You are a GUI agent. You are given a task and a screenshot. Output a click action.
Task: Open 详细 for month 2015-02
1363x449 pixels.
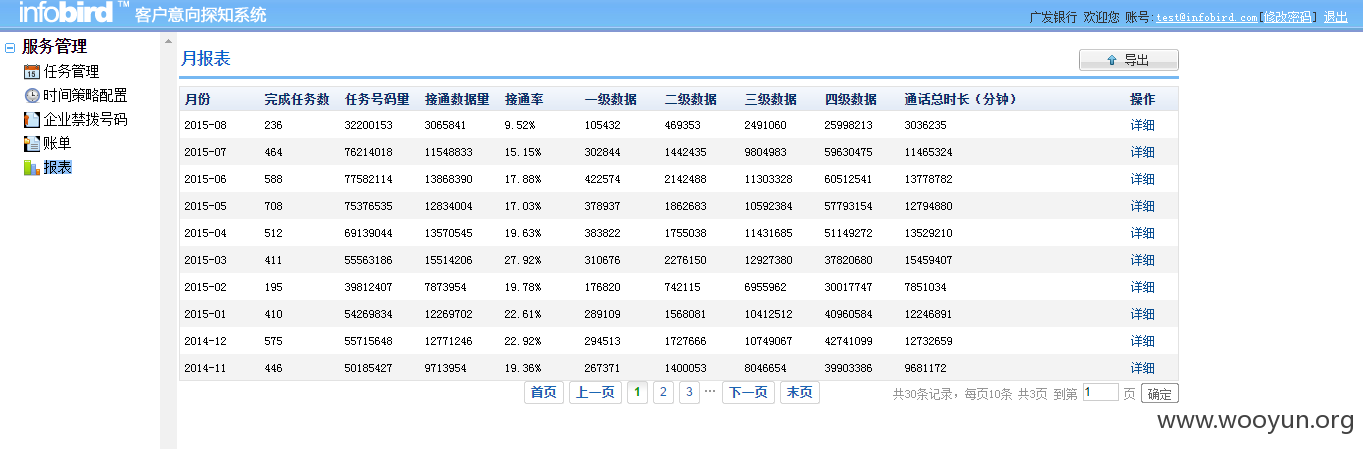point(1142,287)
